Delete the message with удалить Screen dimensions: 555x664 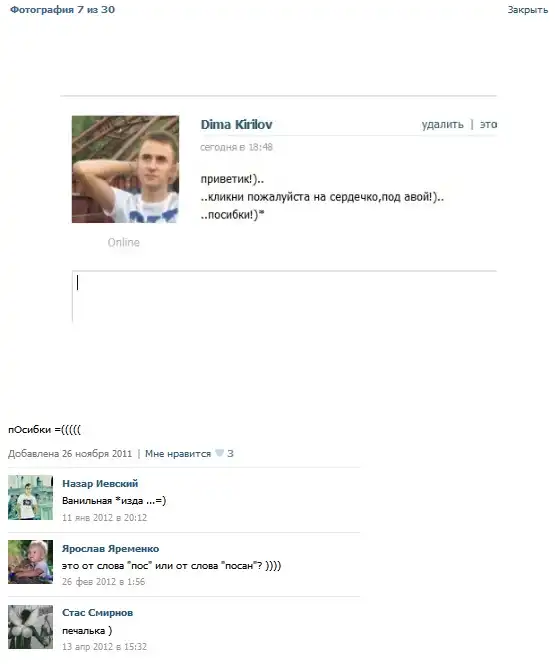[x=442, y=124]
